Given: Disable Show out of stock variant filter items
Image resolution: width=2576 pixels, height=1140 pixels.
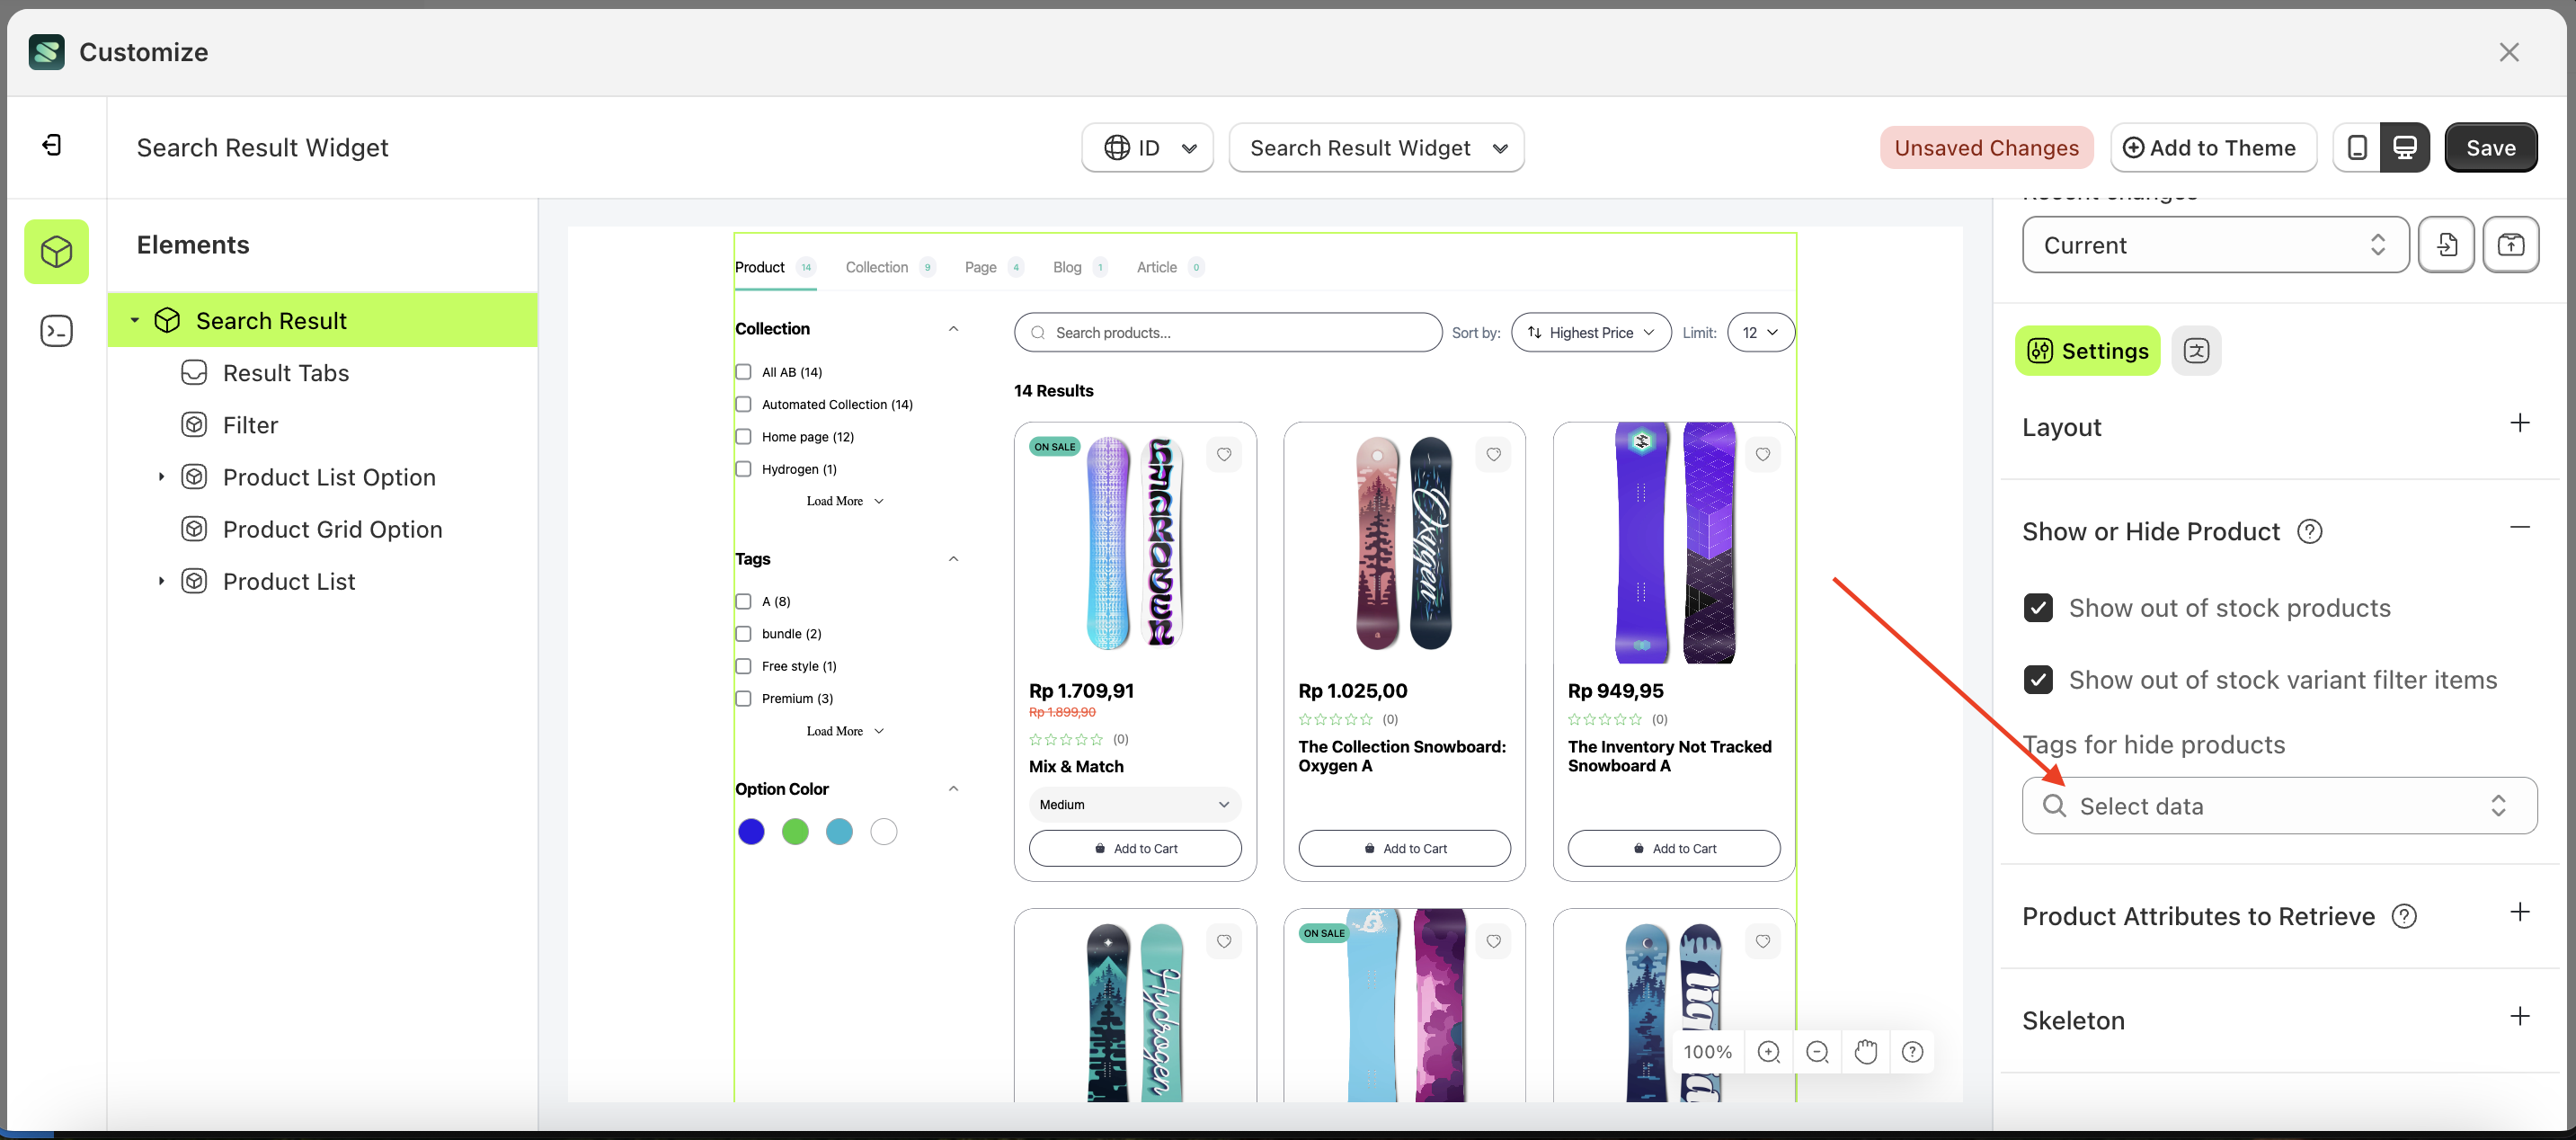Looking at the screenshot, I should [2039, 679].
